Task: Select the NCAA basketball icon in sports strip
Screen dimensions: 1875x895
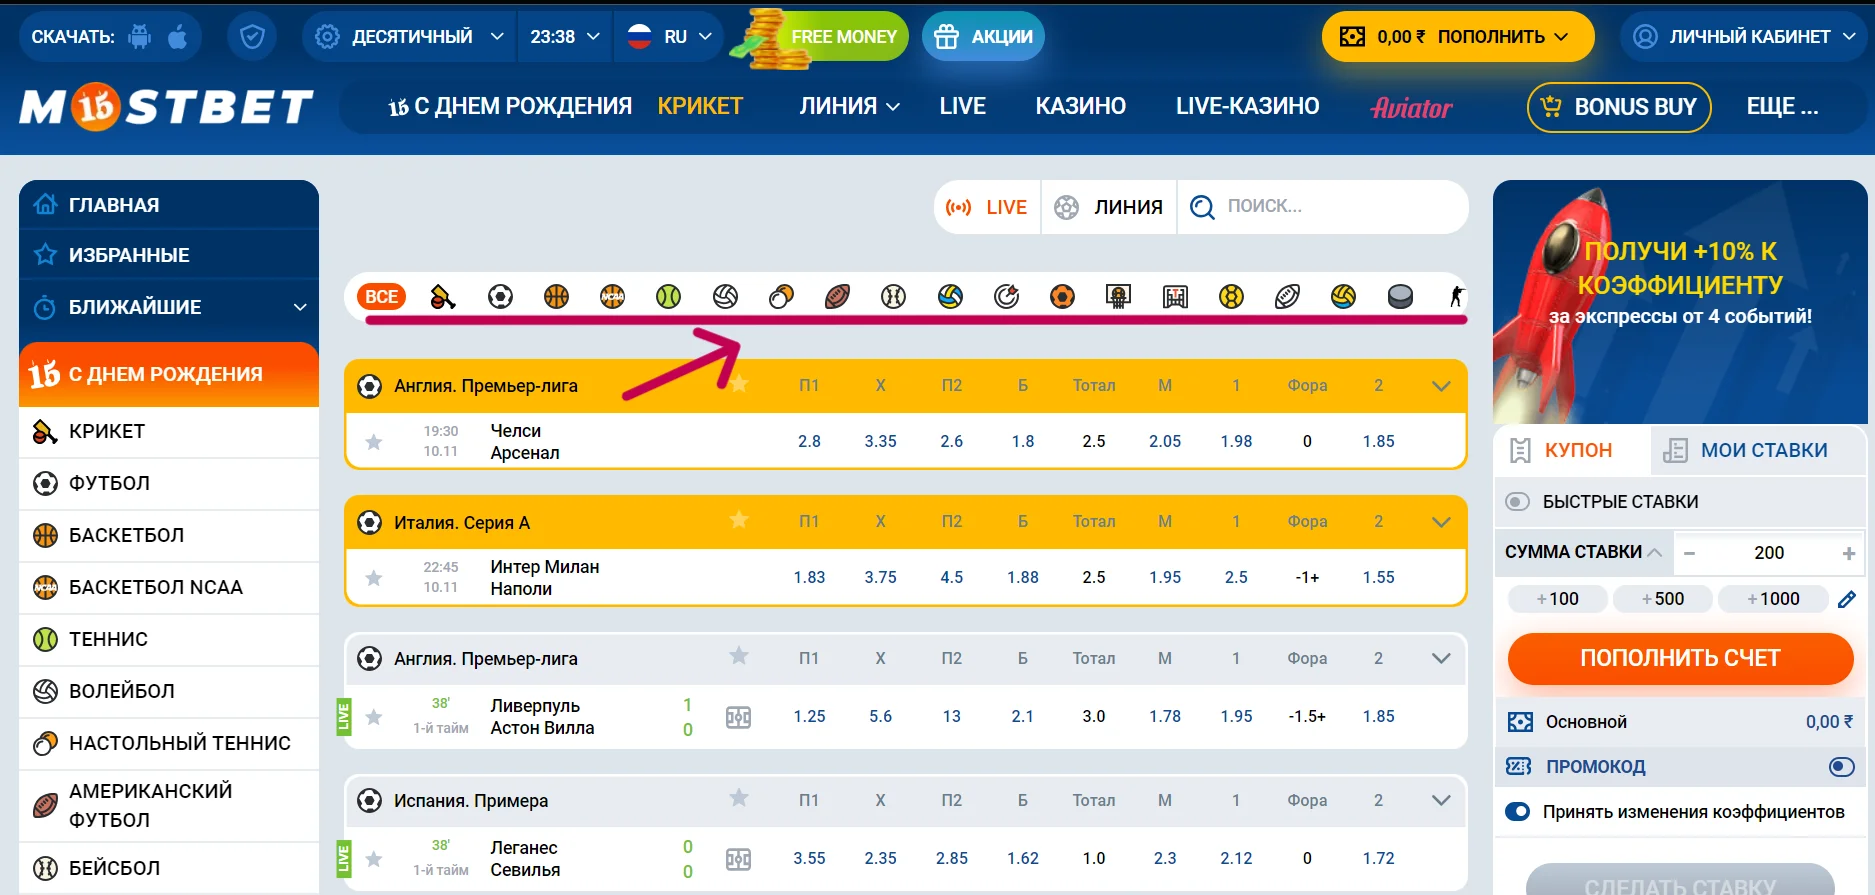Action: (612, 297)
